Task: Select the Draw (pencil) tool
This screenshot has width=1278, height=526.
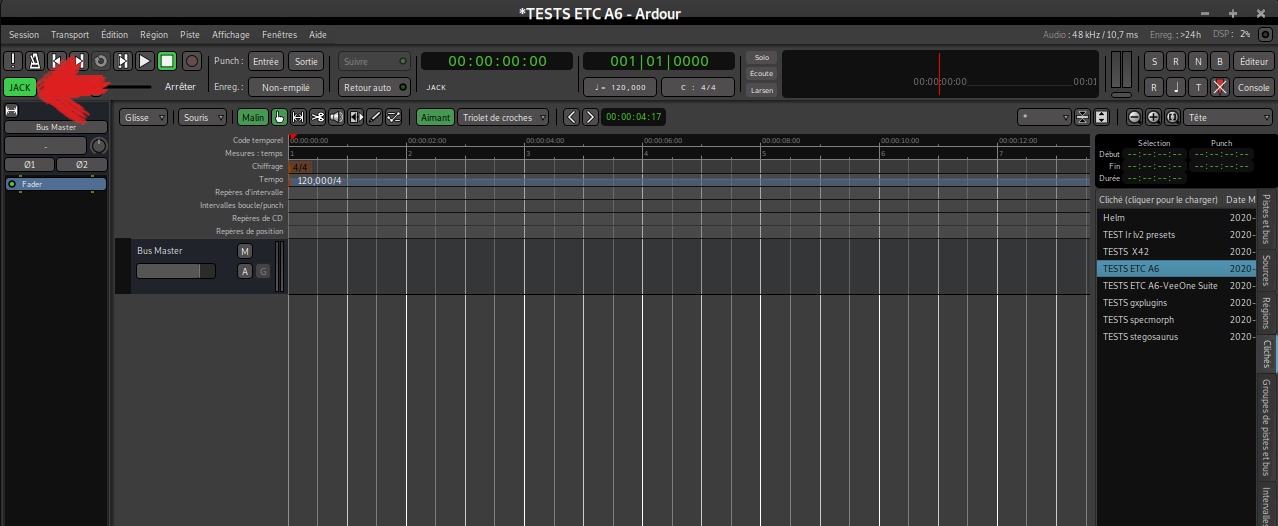Action: pos(374,117)
